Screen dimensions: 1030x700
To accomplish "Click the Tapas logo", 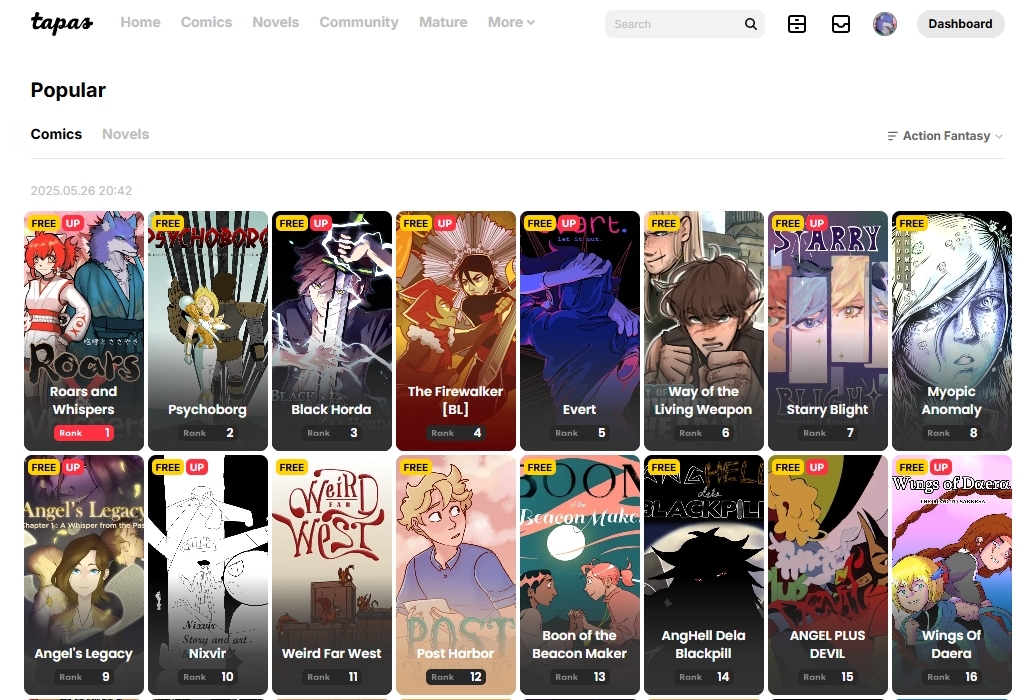I will click(x=62, y=23).
